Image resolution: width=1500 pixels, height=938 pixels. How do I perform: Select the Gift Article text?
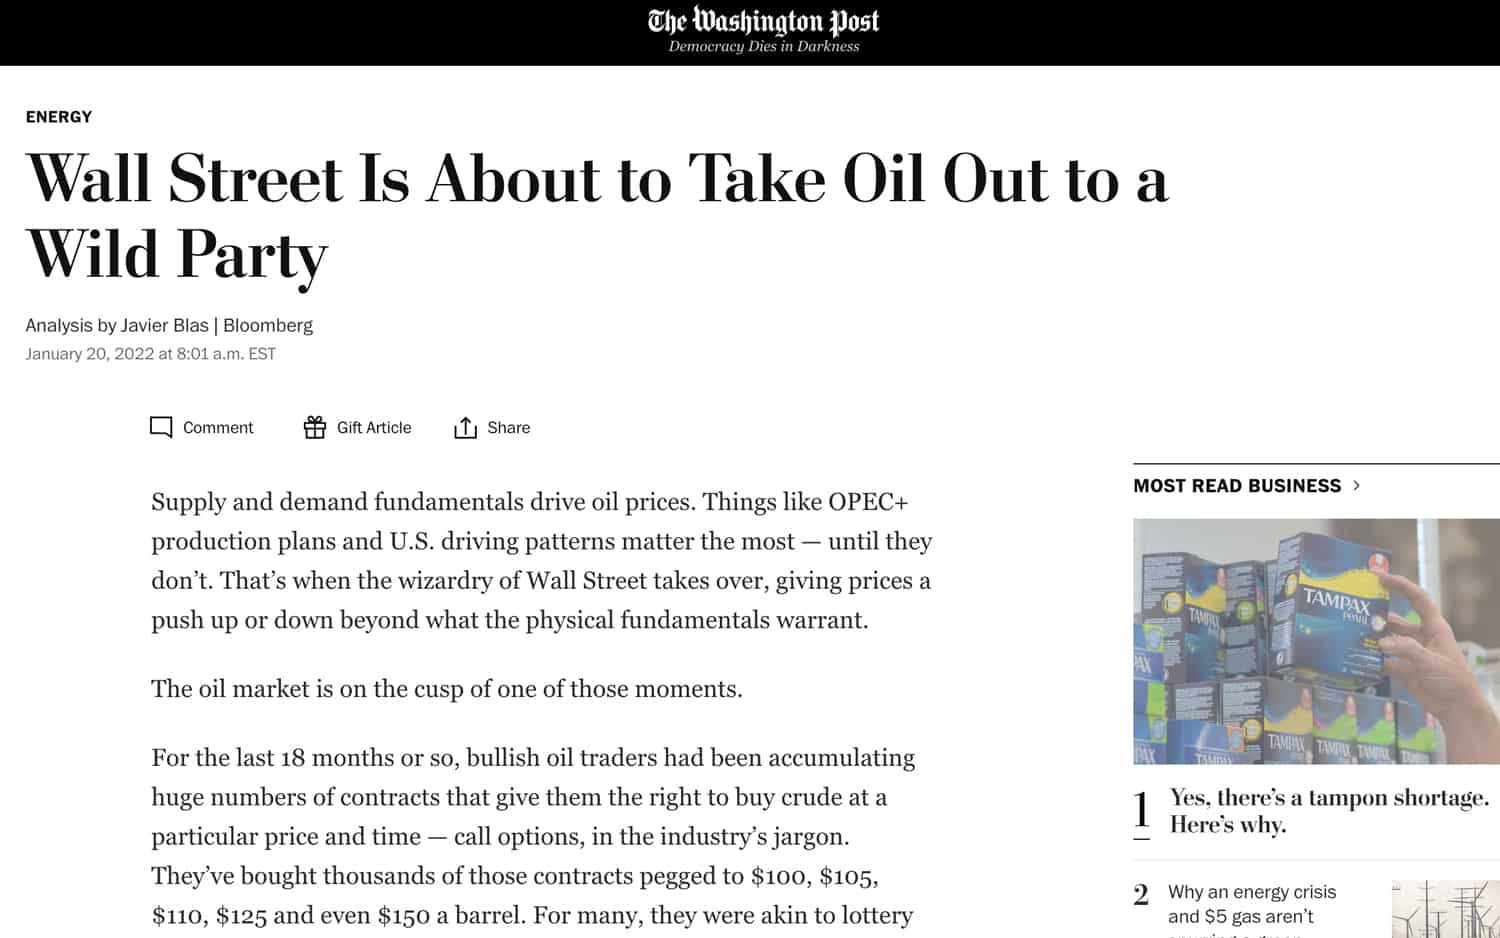tap(374, 428)
